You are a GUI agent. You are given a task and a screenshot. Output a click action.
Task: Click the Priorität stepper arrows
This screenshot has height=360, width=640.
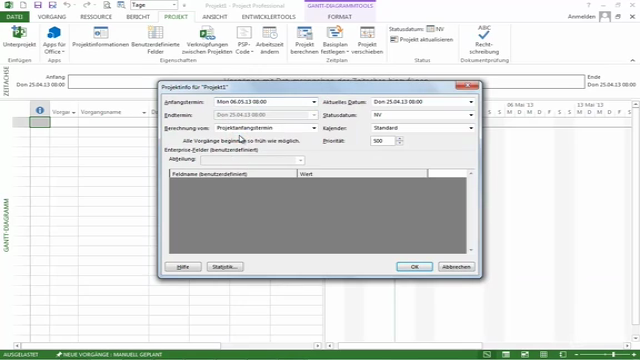[400, 141]
